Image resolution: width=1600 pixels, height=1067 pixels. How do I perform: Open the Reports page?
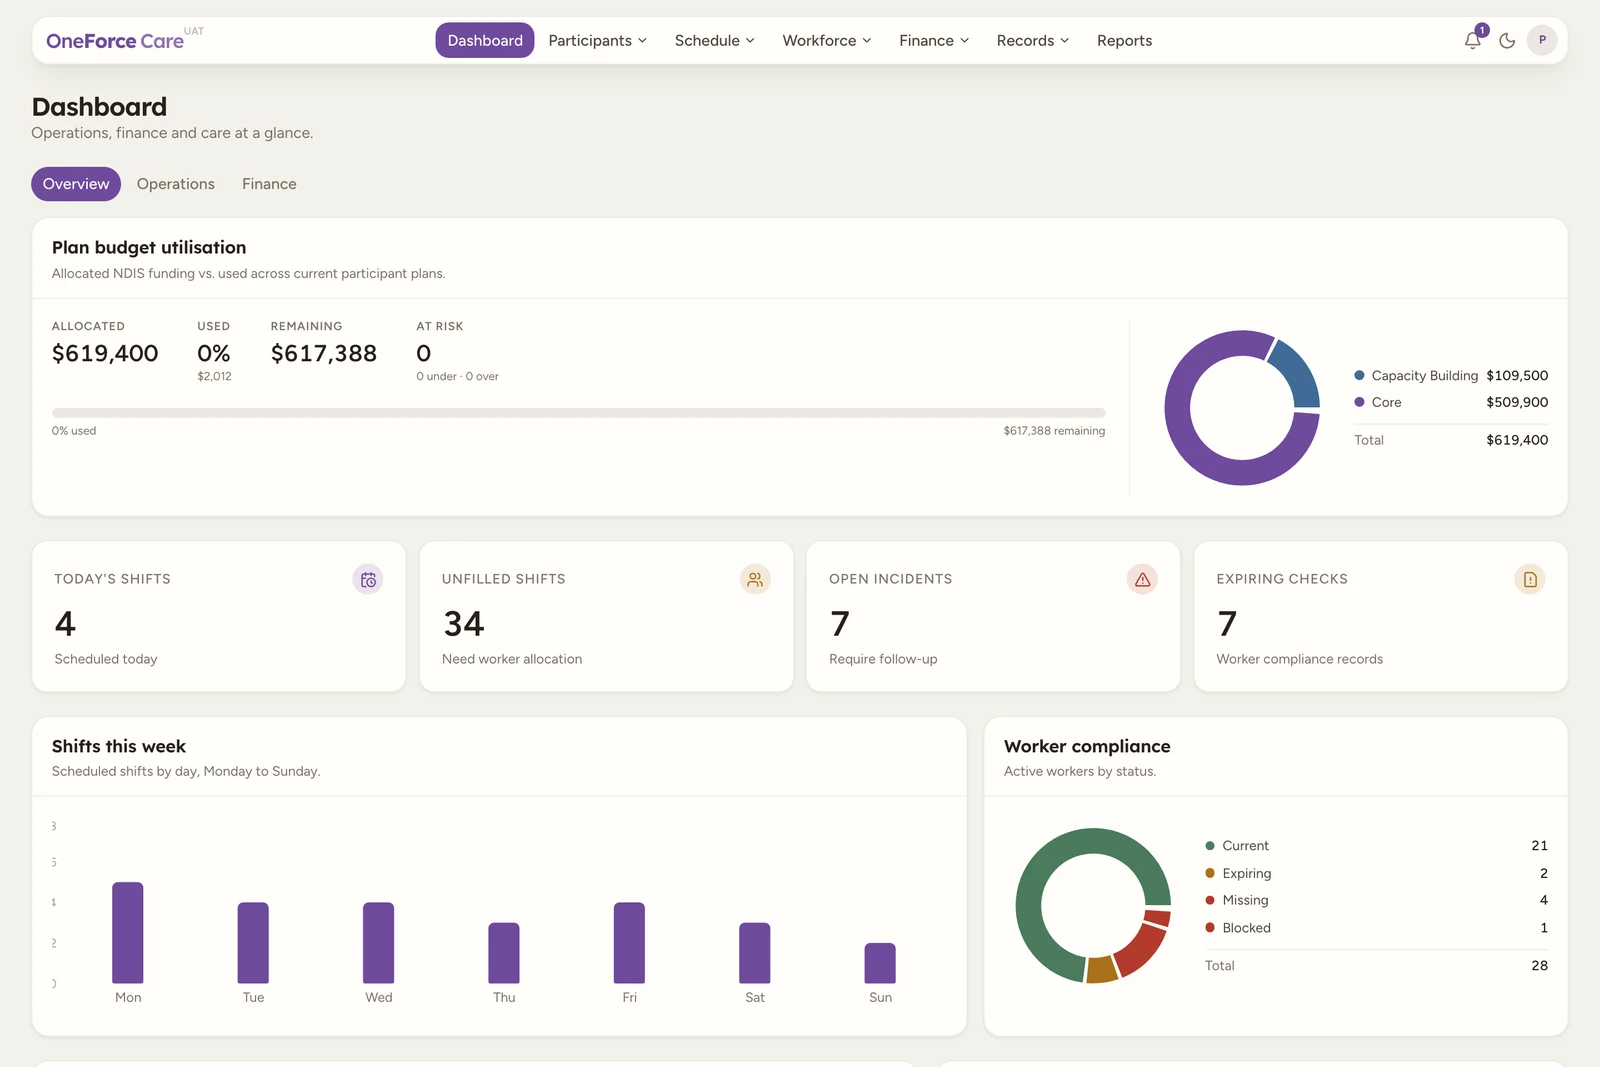tap(1124, 40)
